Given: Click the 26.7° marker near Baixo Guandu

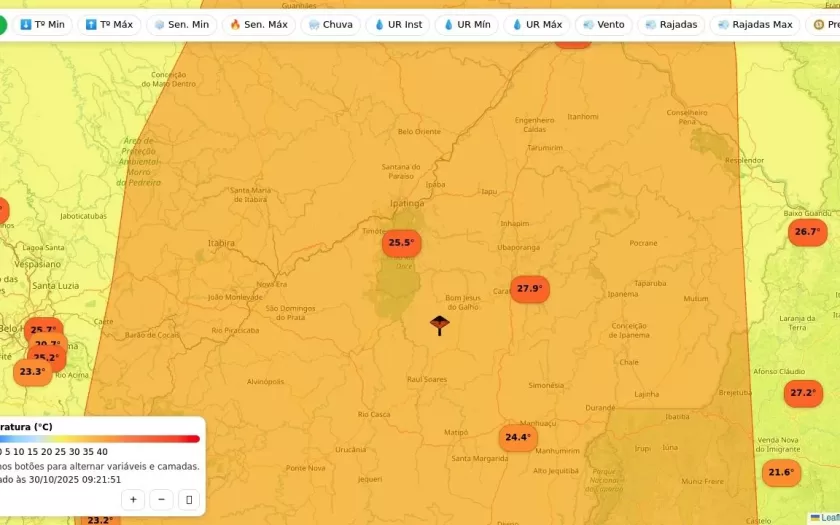Looking at the screenshot, I should (807, 232).
